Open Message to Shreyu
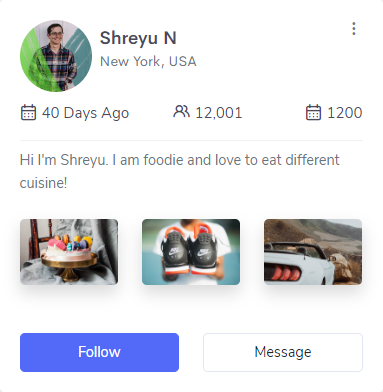Image resolution: width=383 pixels, height=392 pixels. [x=283, y=352]
